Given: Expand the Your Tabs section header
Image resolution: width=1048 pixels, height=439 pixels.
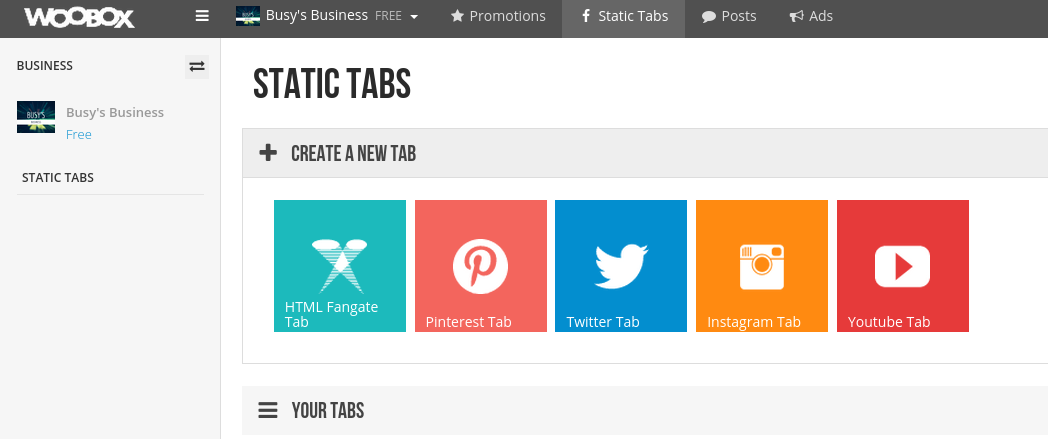Looking at the screenshot, I should (645, 410).
